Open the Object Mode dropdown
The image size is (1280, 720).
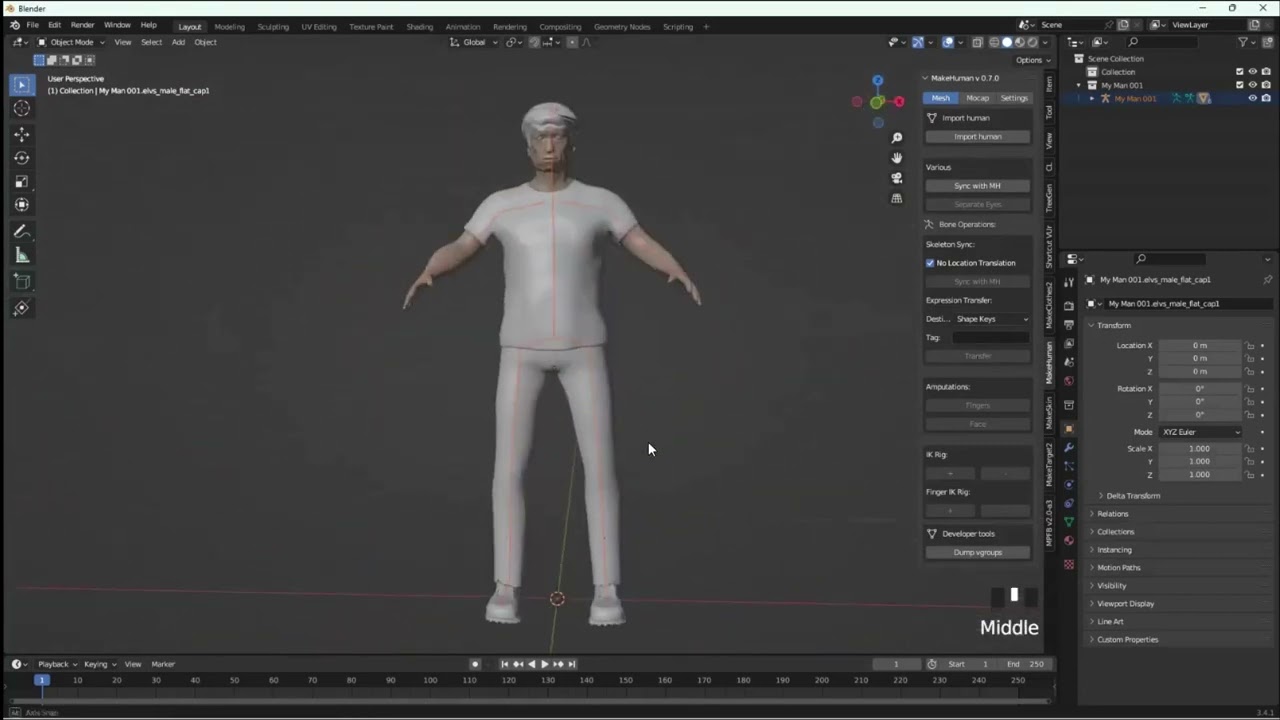70,42
